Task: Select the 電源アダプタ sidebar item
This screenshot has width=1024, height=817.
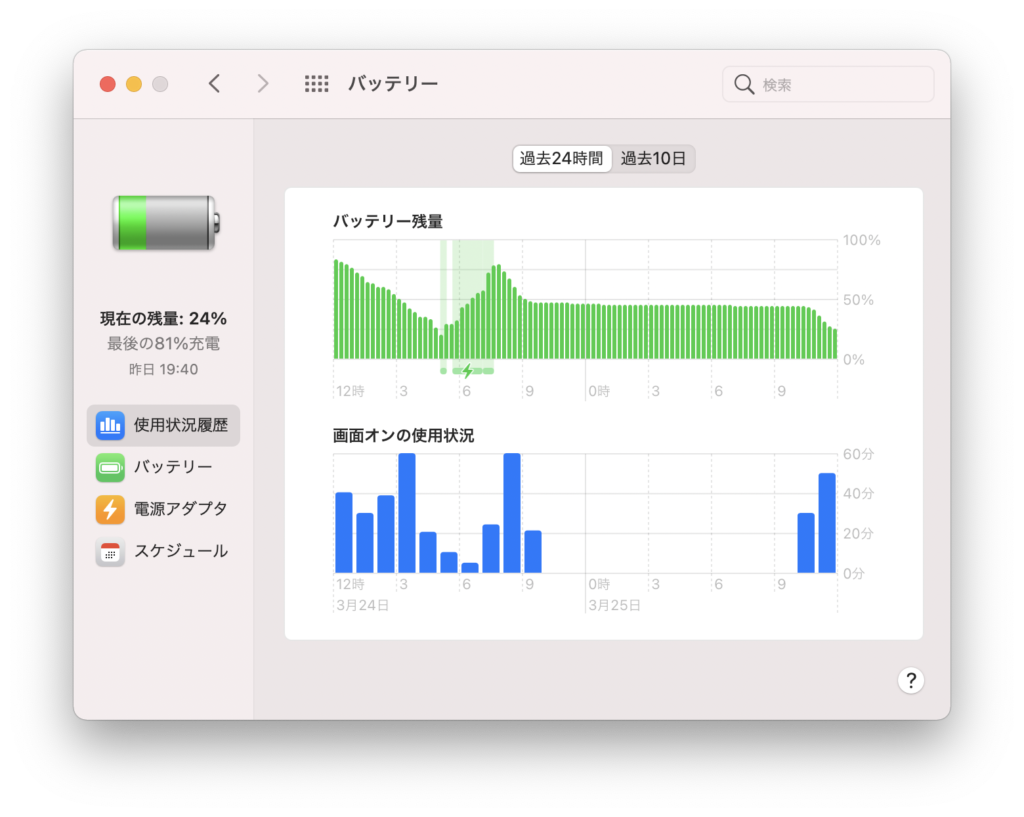Action: [x=163, y=509]
